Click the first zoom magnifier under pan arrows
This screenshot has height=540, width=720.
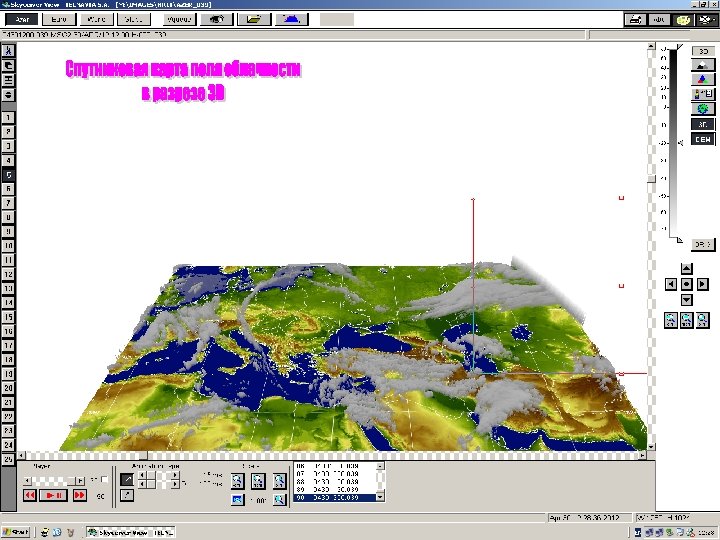pos(671,320)
